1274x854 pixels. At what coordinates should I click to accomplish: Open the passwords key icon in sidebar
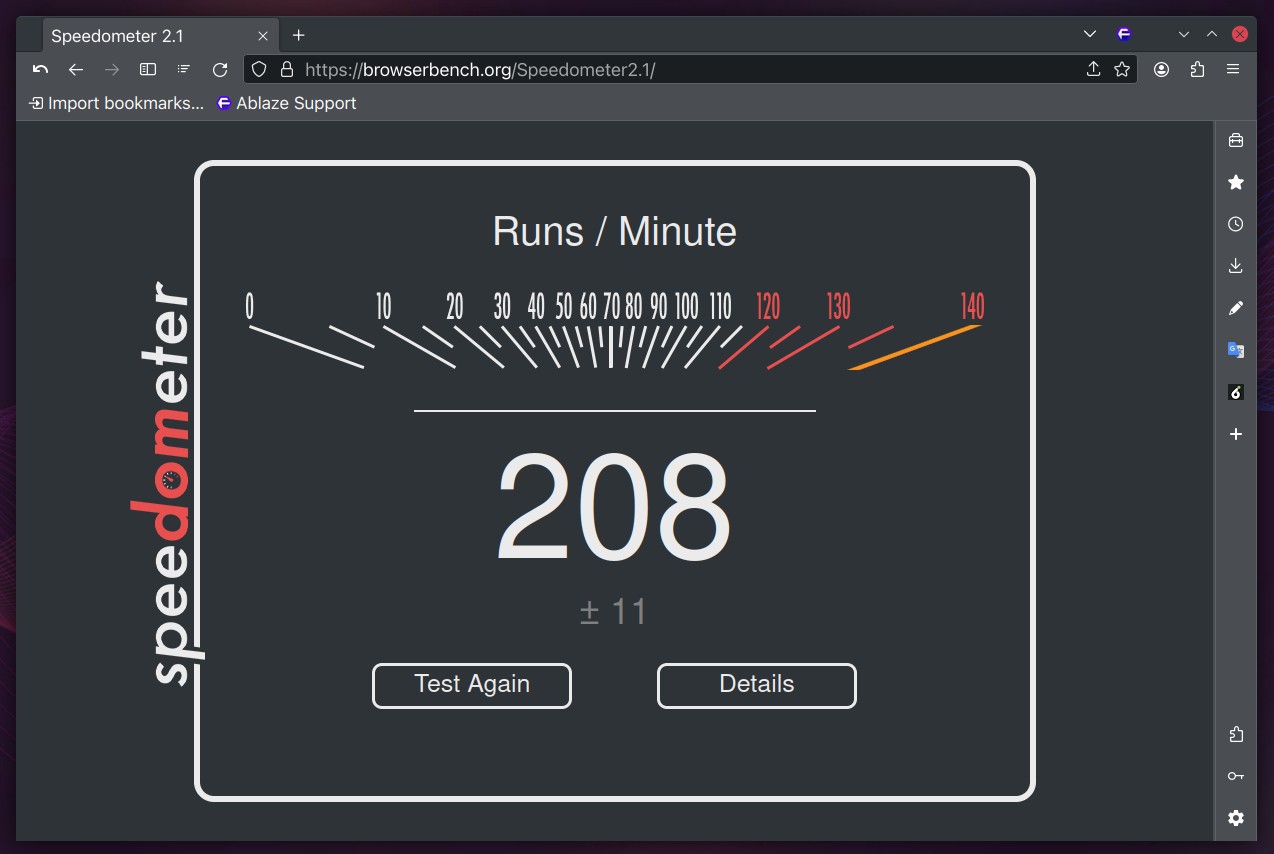point(1236,776)
